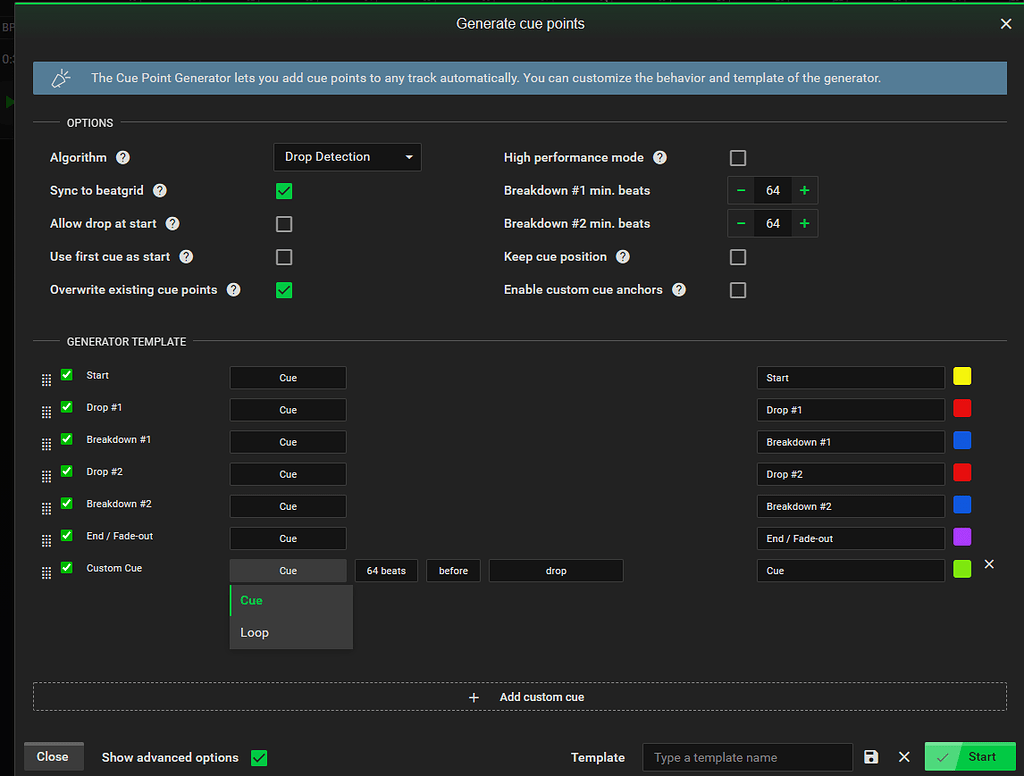
Task: Select Loop from the open type menu
Action: [x=254, y=632]
